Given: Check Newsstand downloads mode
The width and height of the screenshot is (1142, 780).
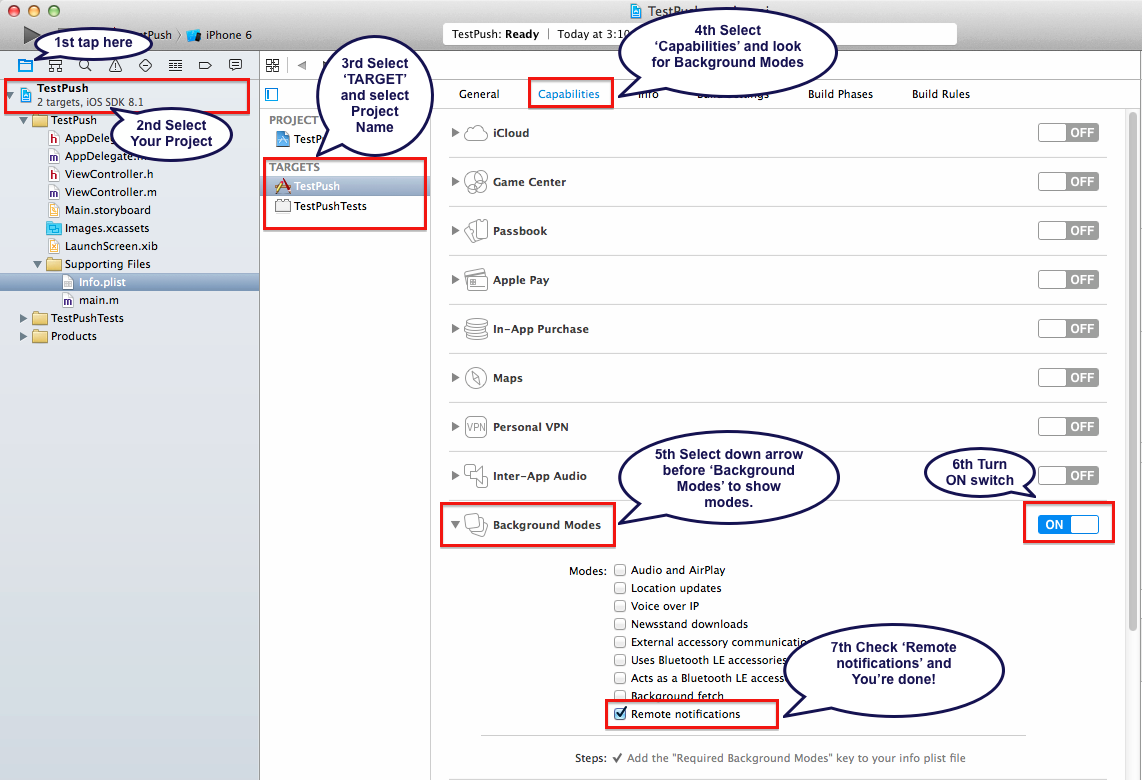Looking at the screenshot, I should click(620, 624).
